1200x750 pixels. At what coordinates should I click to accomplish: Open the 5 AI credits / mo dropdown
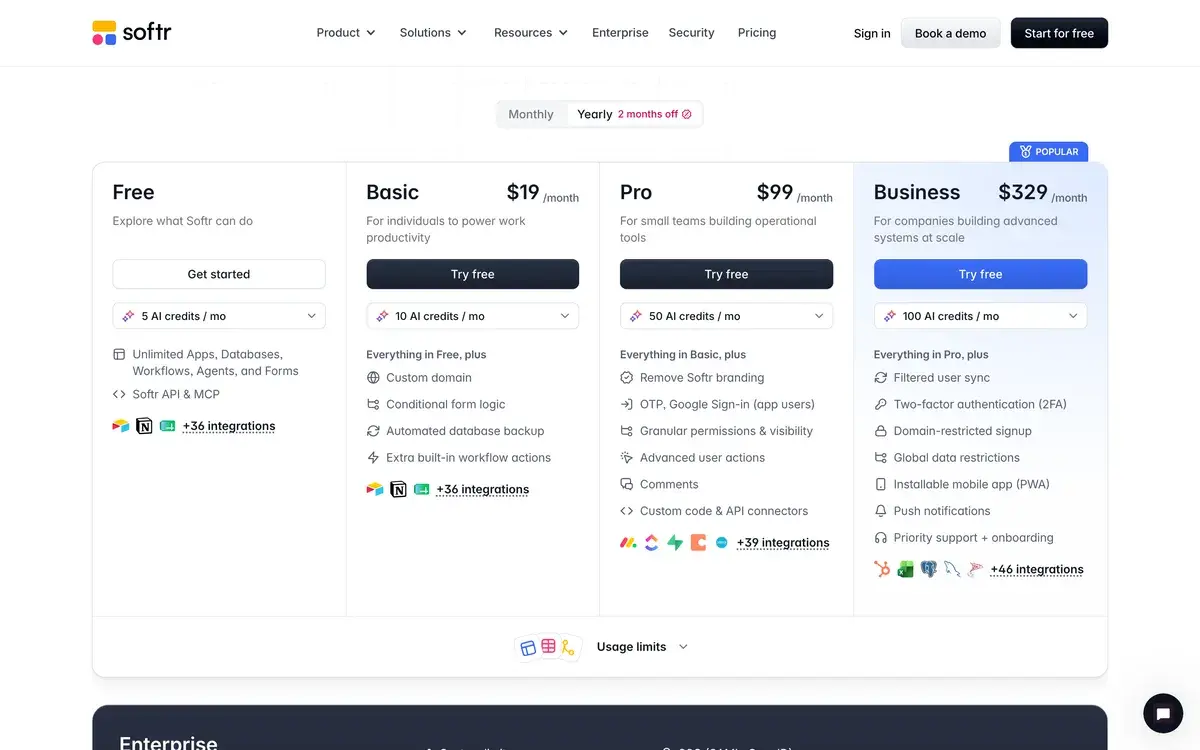(x=219, y=316)
